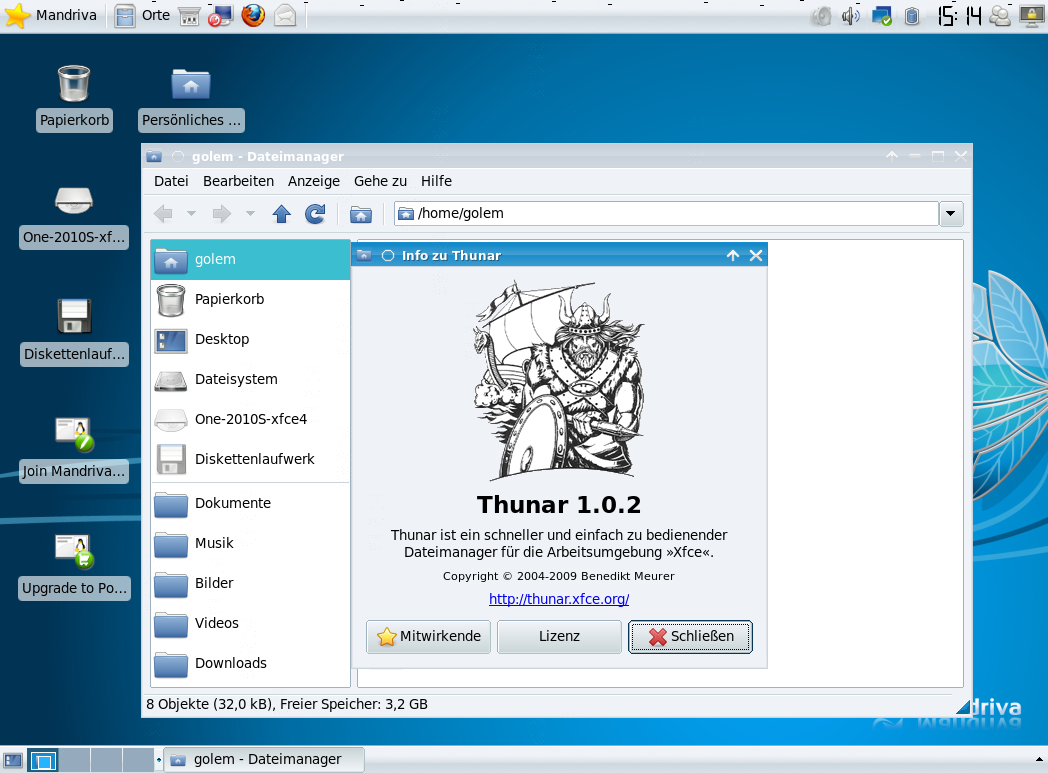Click the volume speaker icon in the tray

pos(849,15)
